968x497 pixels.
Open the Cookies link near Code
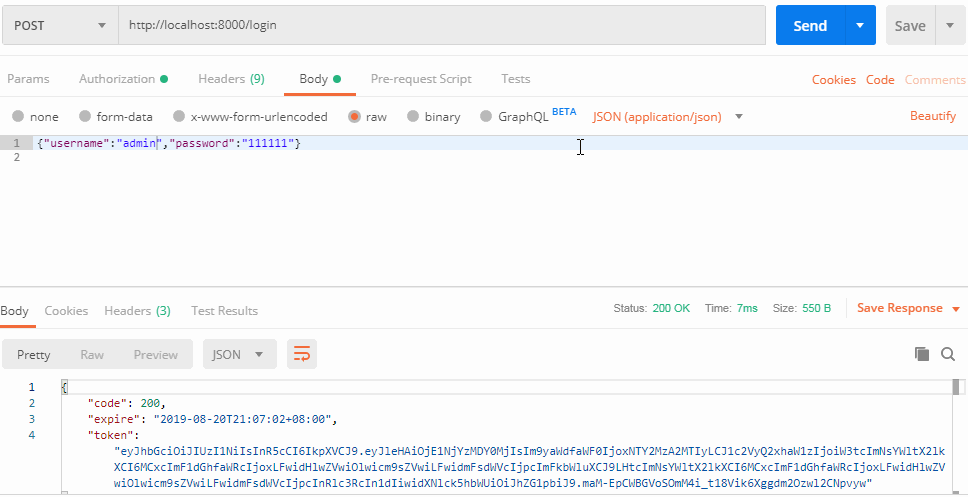[x=833, y=80]
